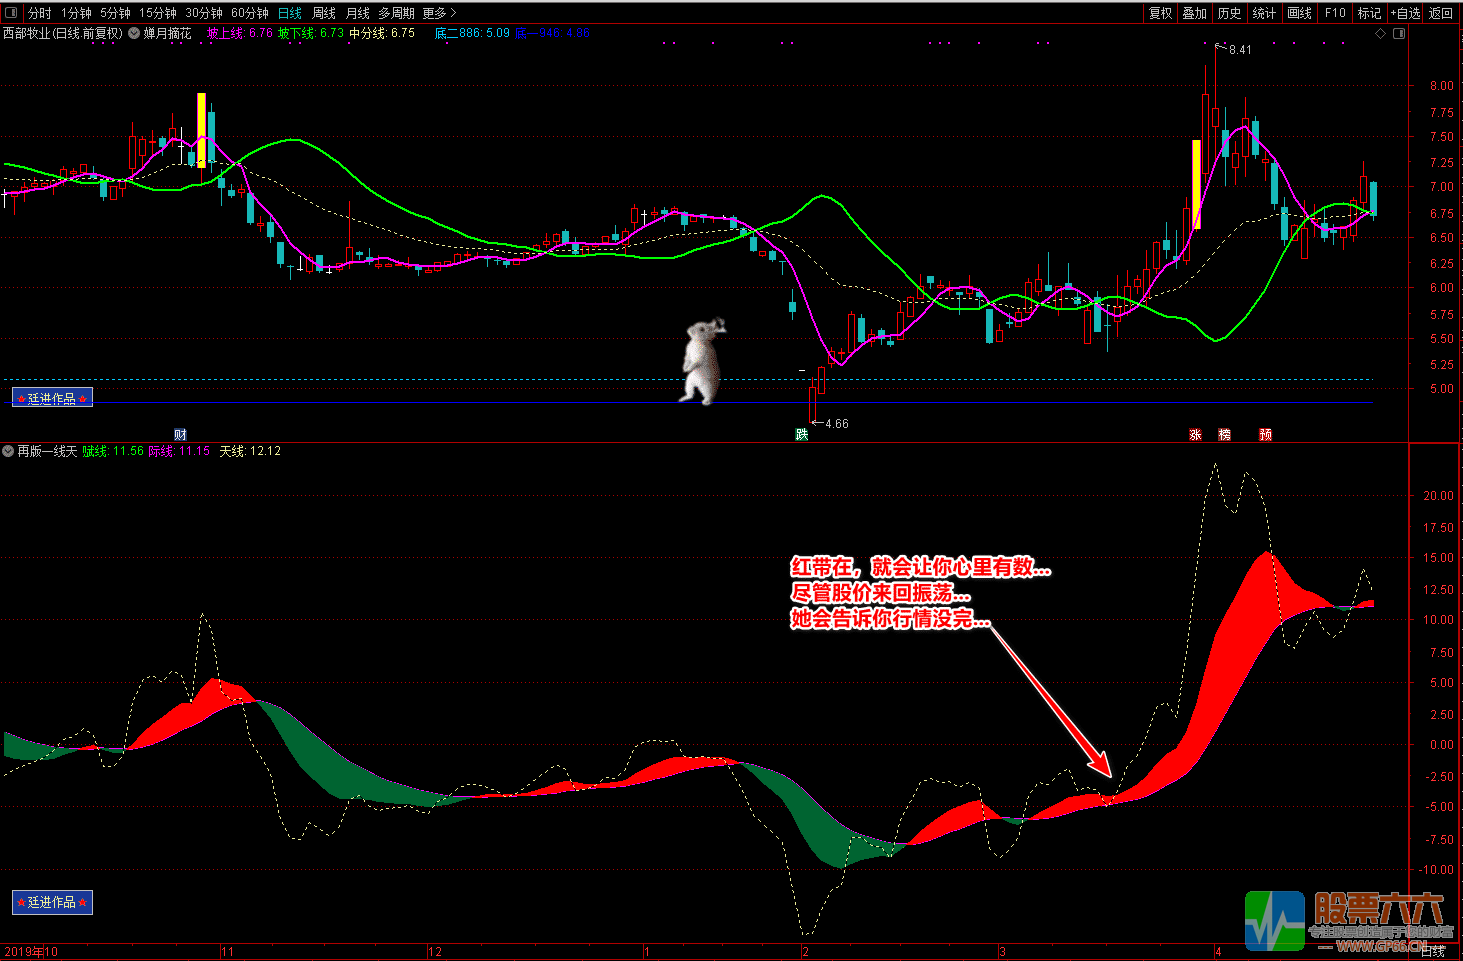The image size is (1463, 961).
Task: Open the 更多 periods expander
Action: point(439,13)
